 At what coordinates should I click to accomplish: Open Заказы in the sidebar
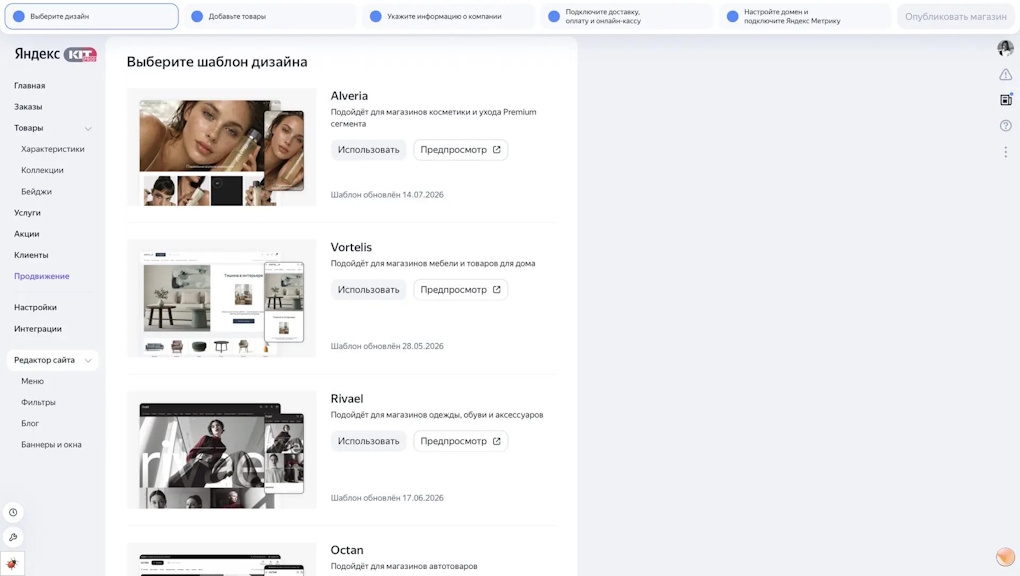28,107
